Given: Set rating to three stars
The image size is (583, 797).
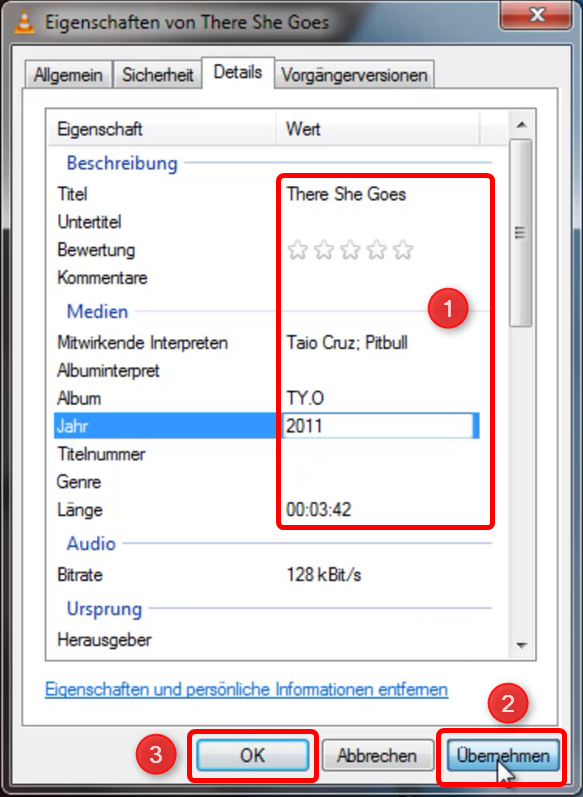Looking at the screenshot, I should coord(350,250).
